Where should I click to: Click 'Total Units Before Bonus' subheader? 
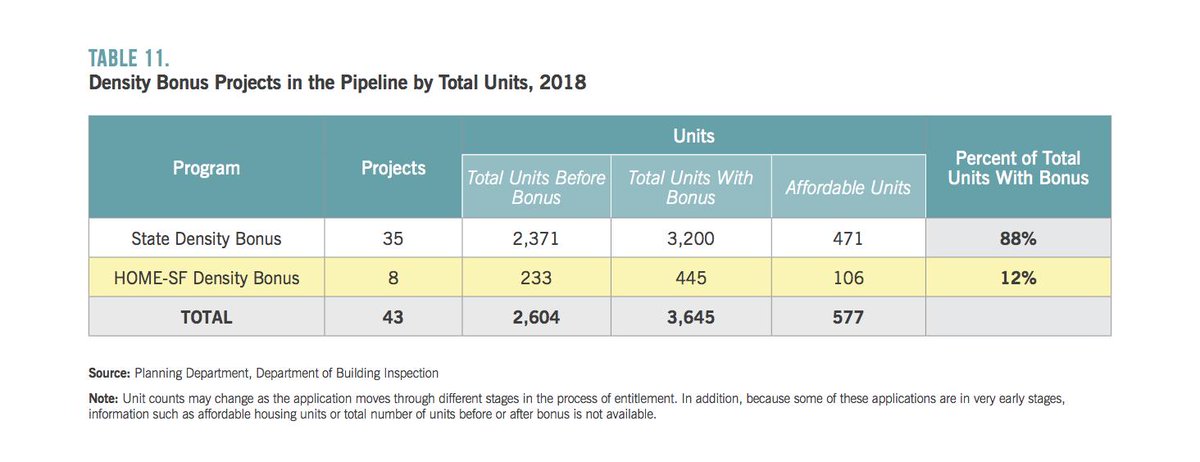pos(536,187)
